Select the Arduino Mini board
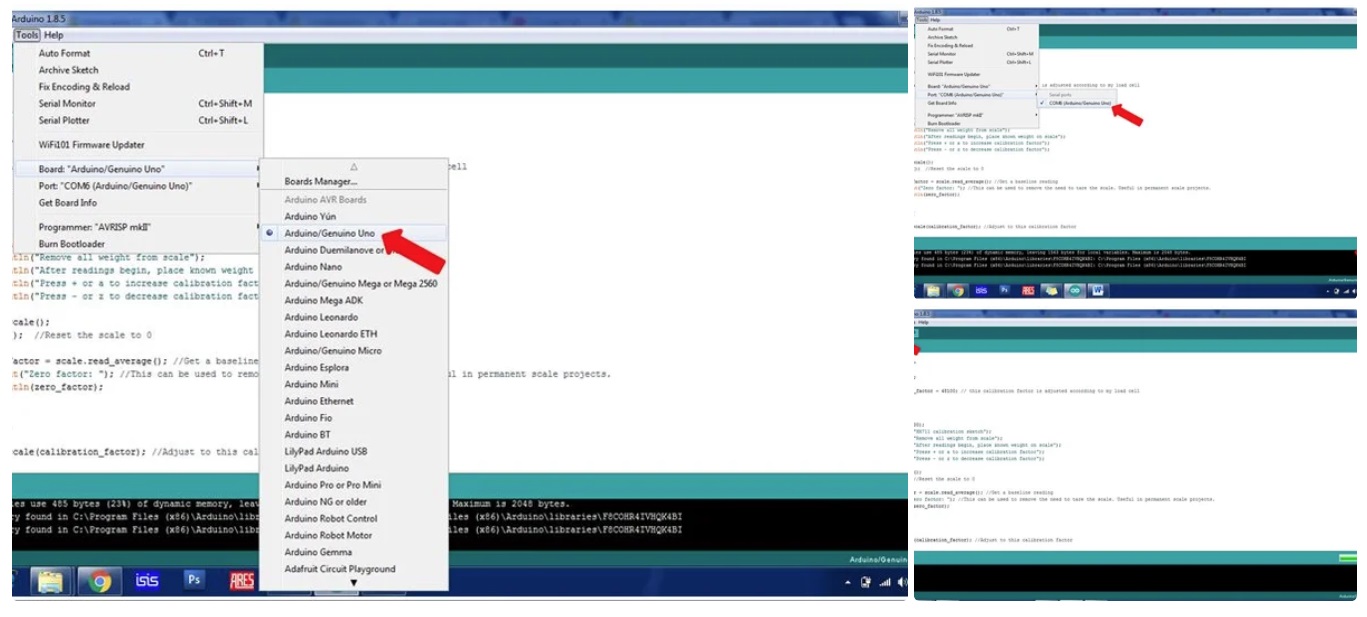The height and width of the screenshot is (617, 1367). 354,384
